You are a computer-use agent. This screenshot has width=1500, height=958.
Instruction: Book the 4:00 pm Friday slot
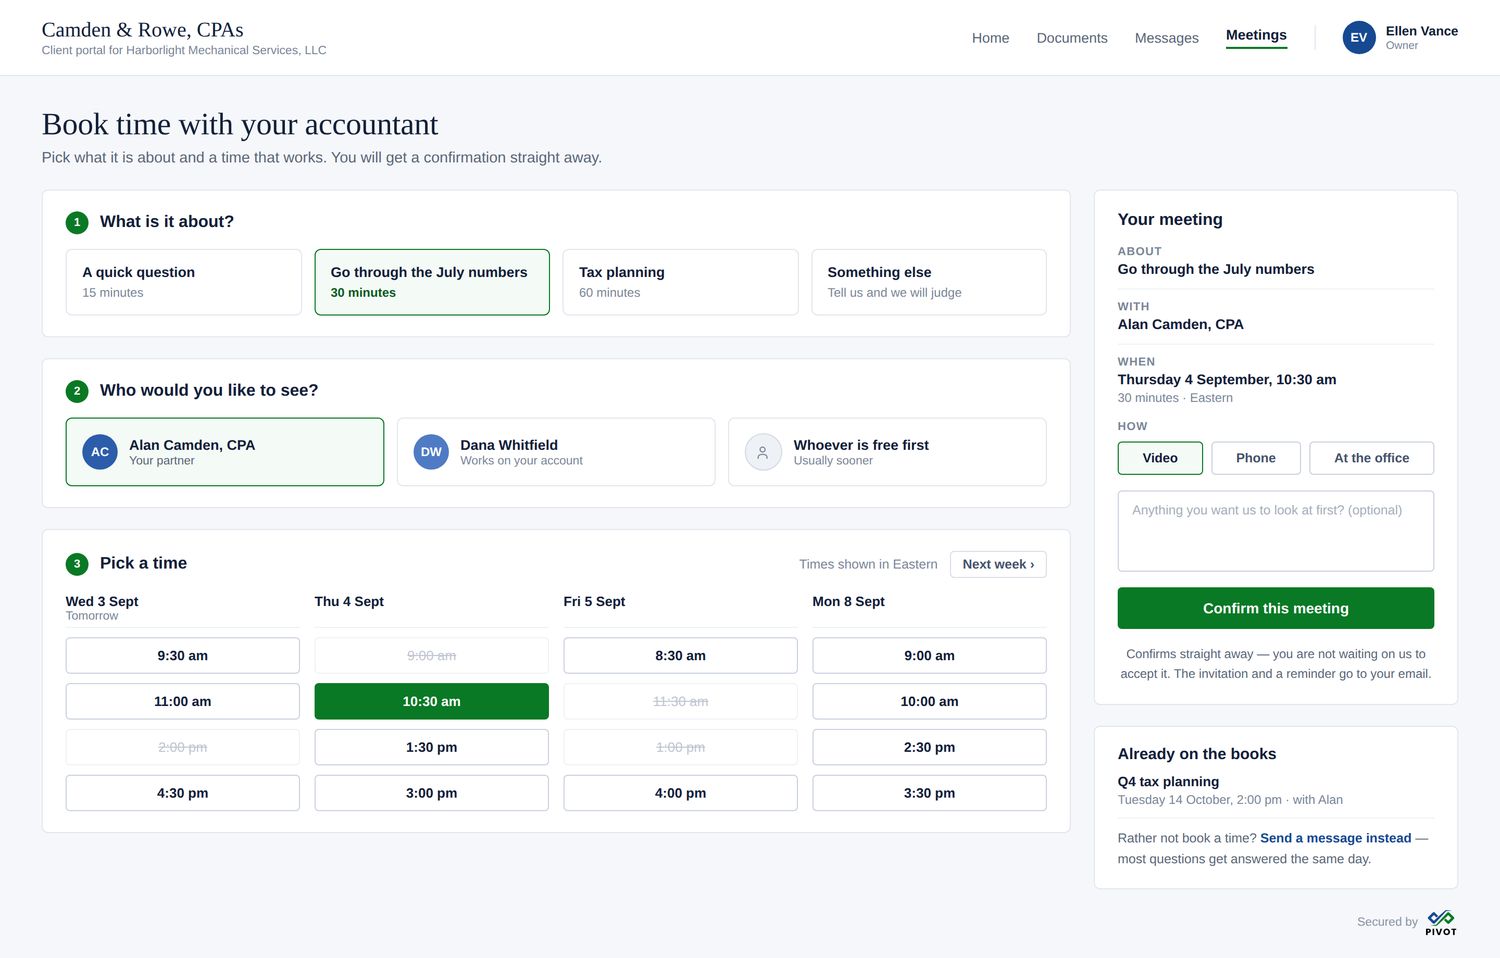(681, 793)
